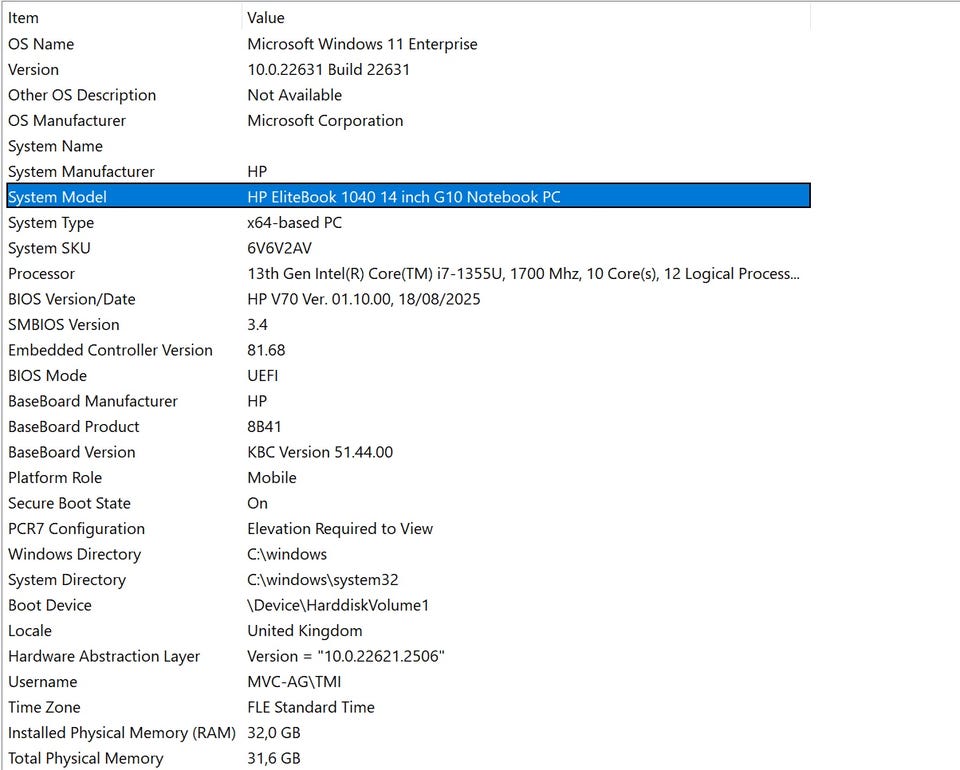
Task: Select the Other OS Description row
Action: coord(408,95)
